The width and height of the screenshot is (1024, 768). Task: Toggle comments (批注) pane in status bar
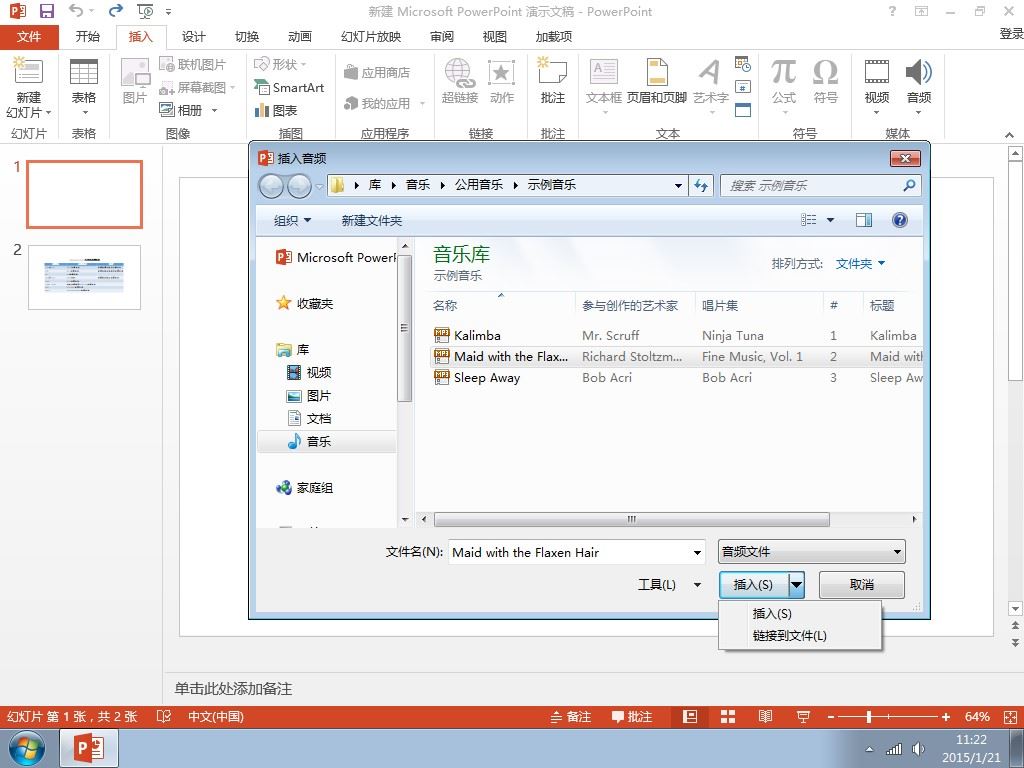pos(632,716)
